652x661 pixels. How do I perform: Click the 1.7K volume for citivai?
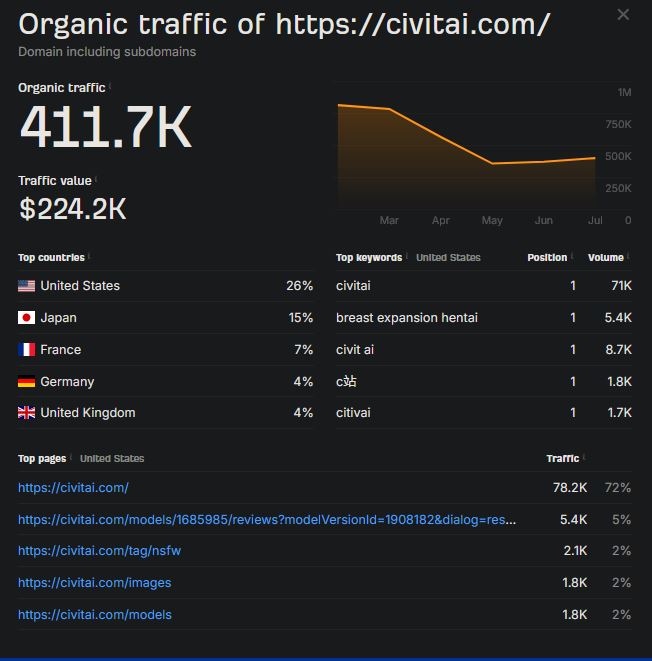(x=620, y=413)
